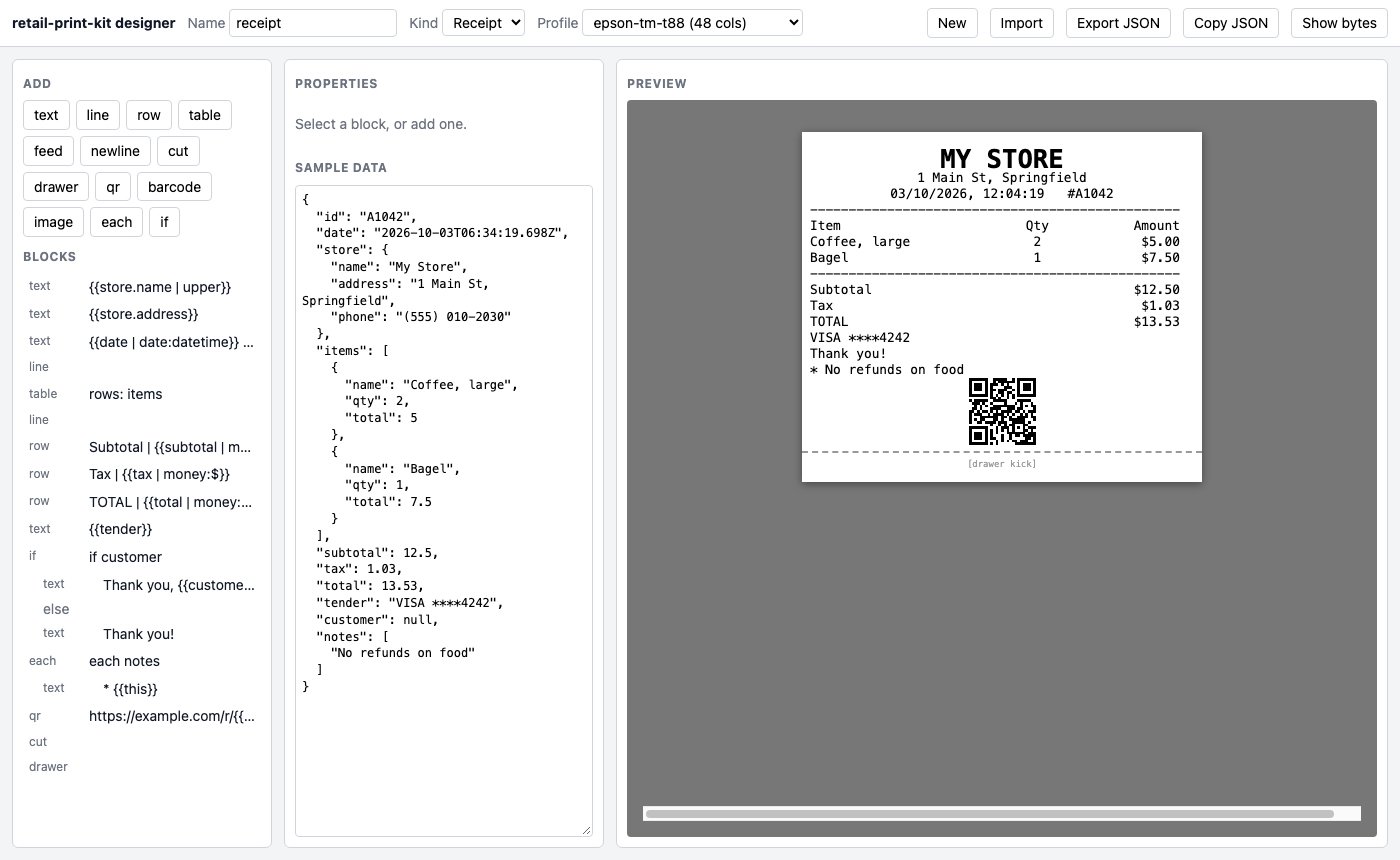Click inside the Sample Data JSON text area

[x=444, y=510]
